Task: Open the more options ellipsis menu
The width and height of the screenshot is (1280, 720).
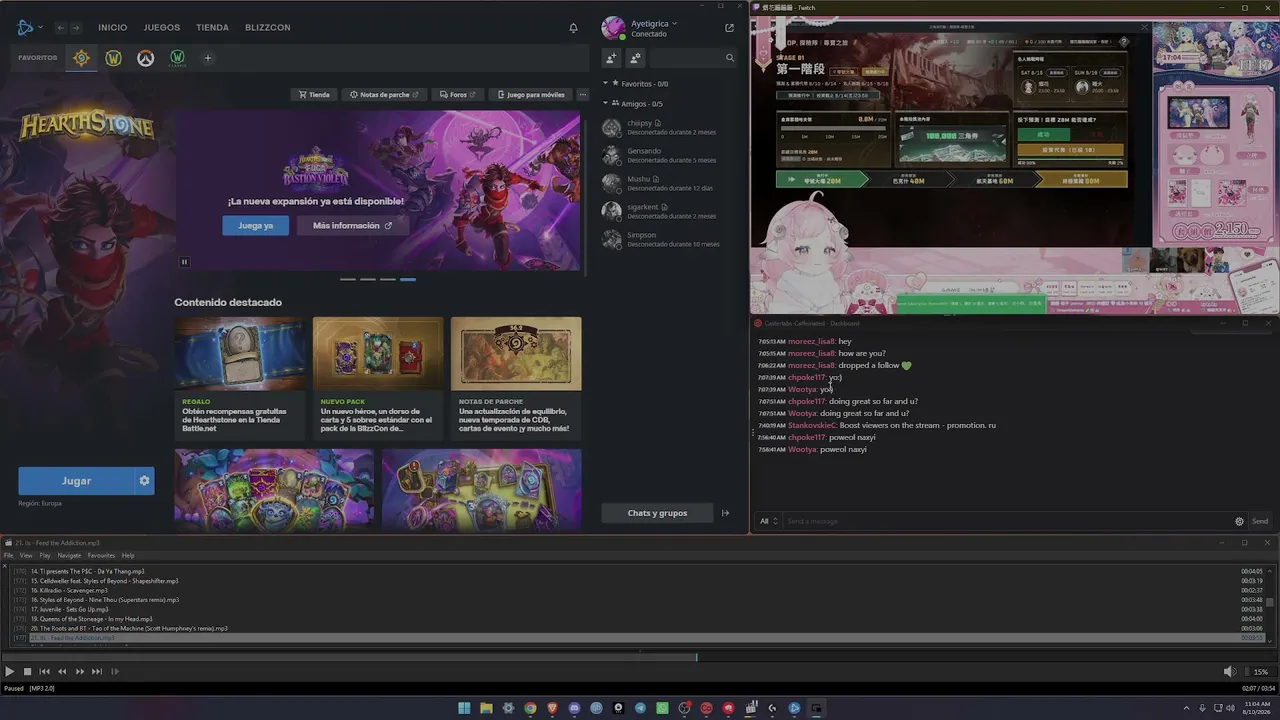Action: (583, 95)
